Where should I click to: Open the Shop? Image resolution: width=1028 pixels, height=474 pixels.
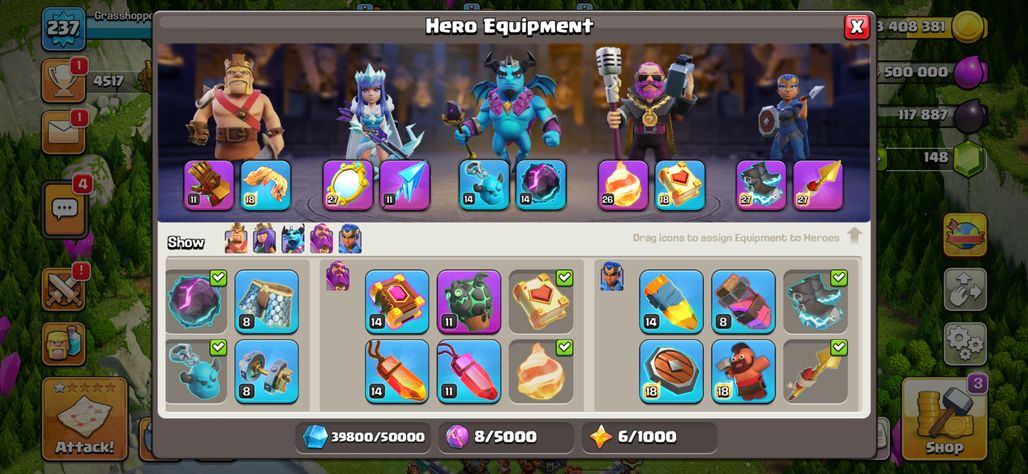pos(944,419)
